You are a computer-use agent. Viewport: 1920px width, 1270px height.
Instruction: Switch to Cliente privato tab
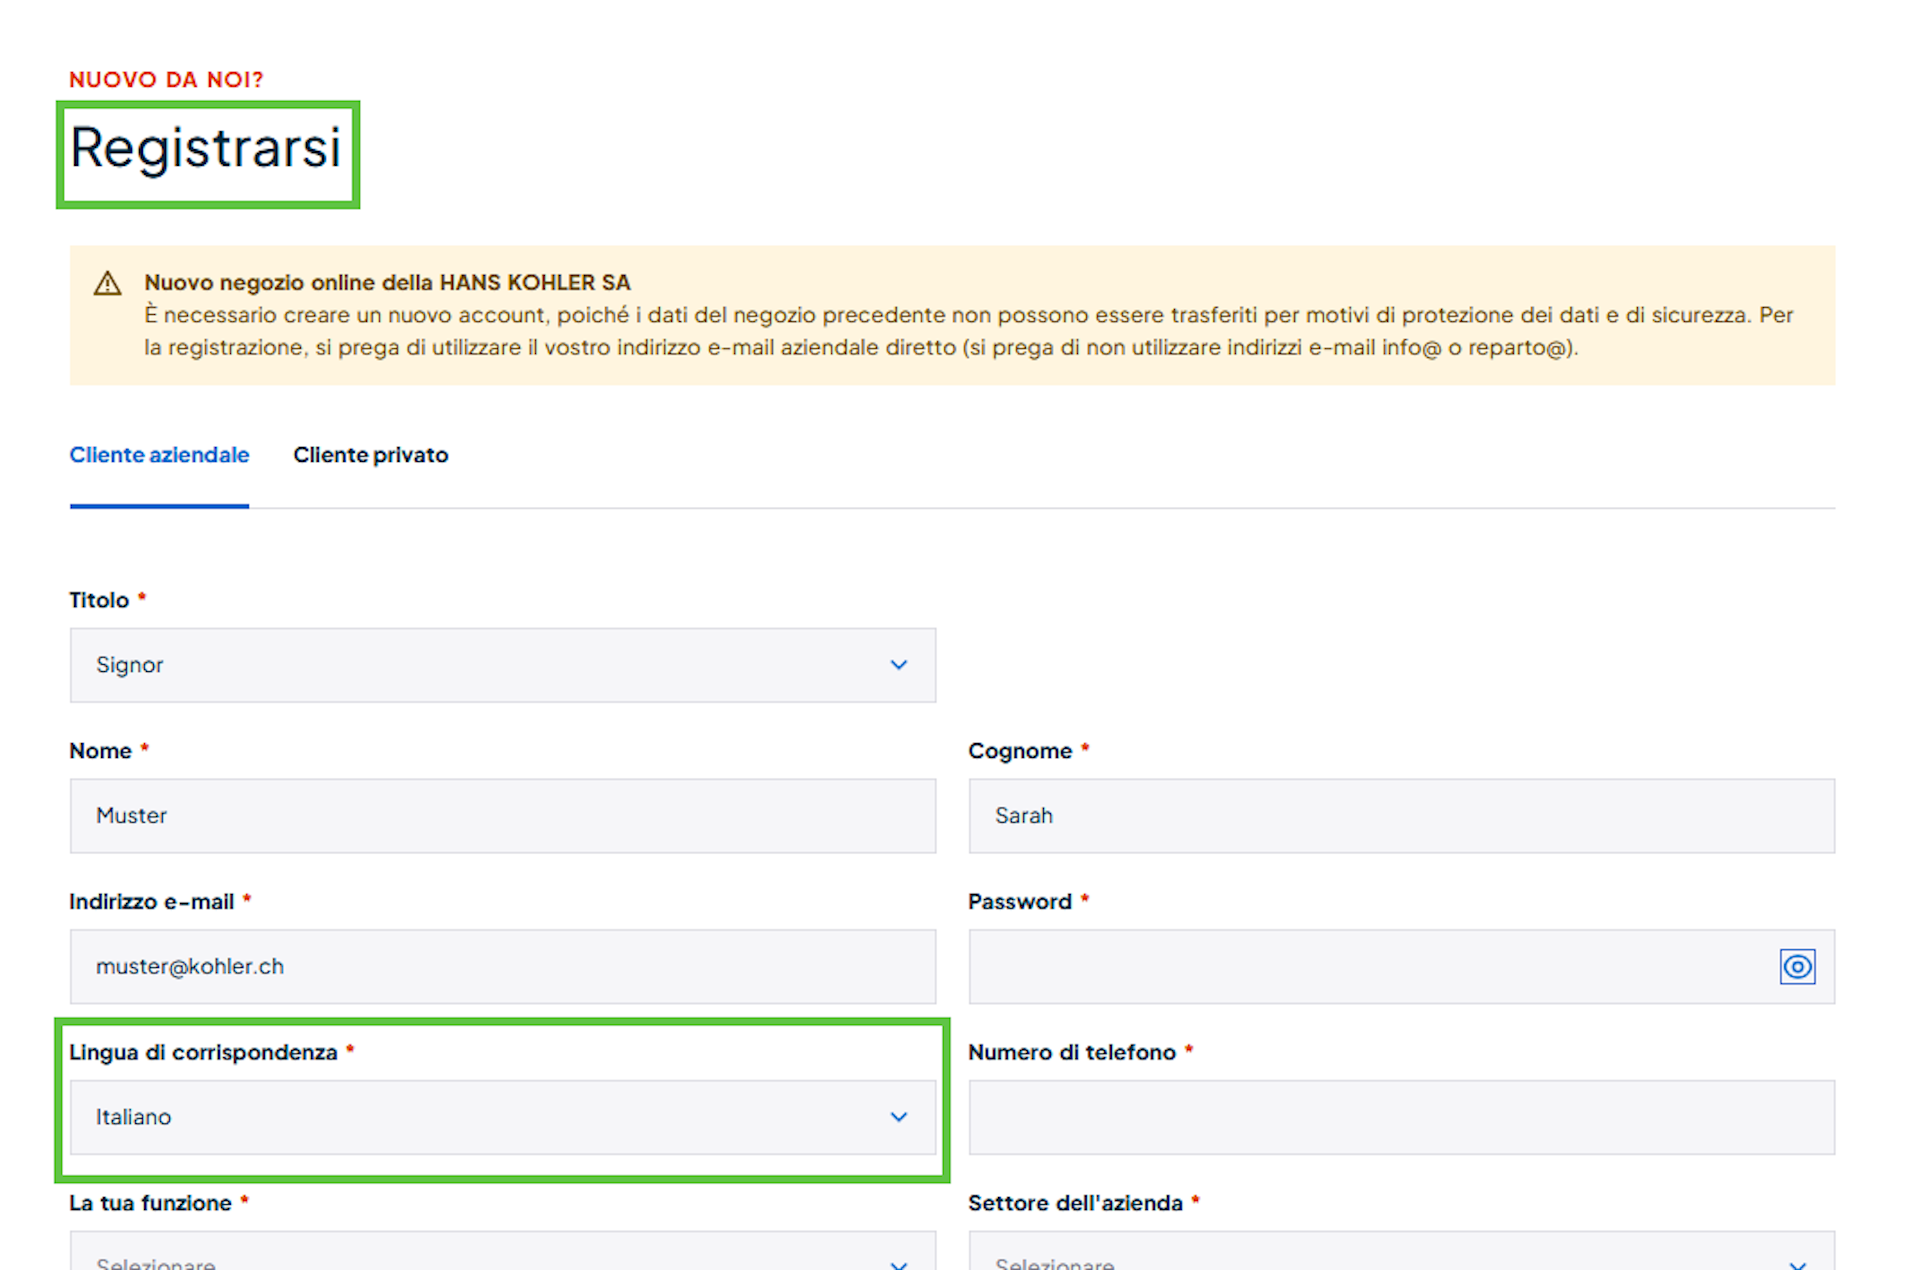click(x=370, y=455)
